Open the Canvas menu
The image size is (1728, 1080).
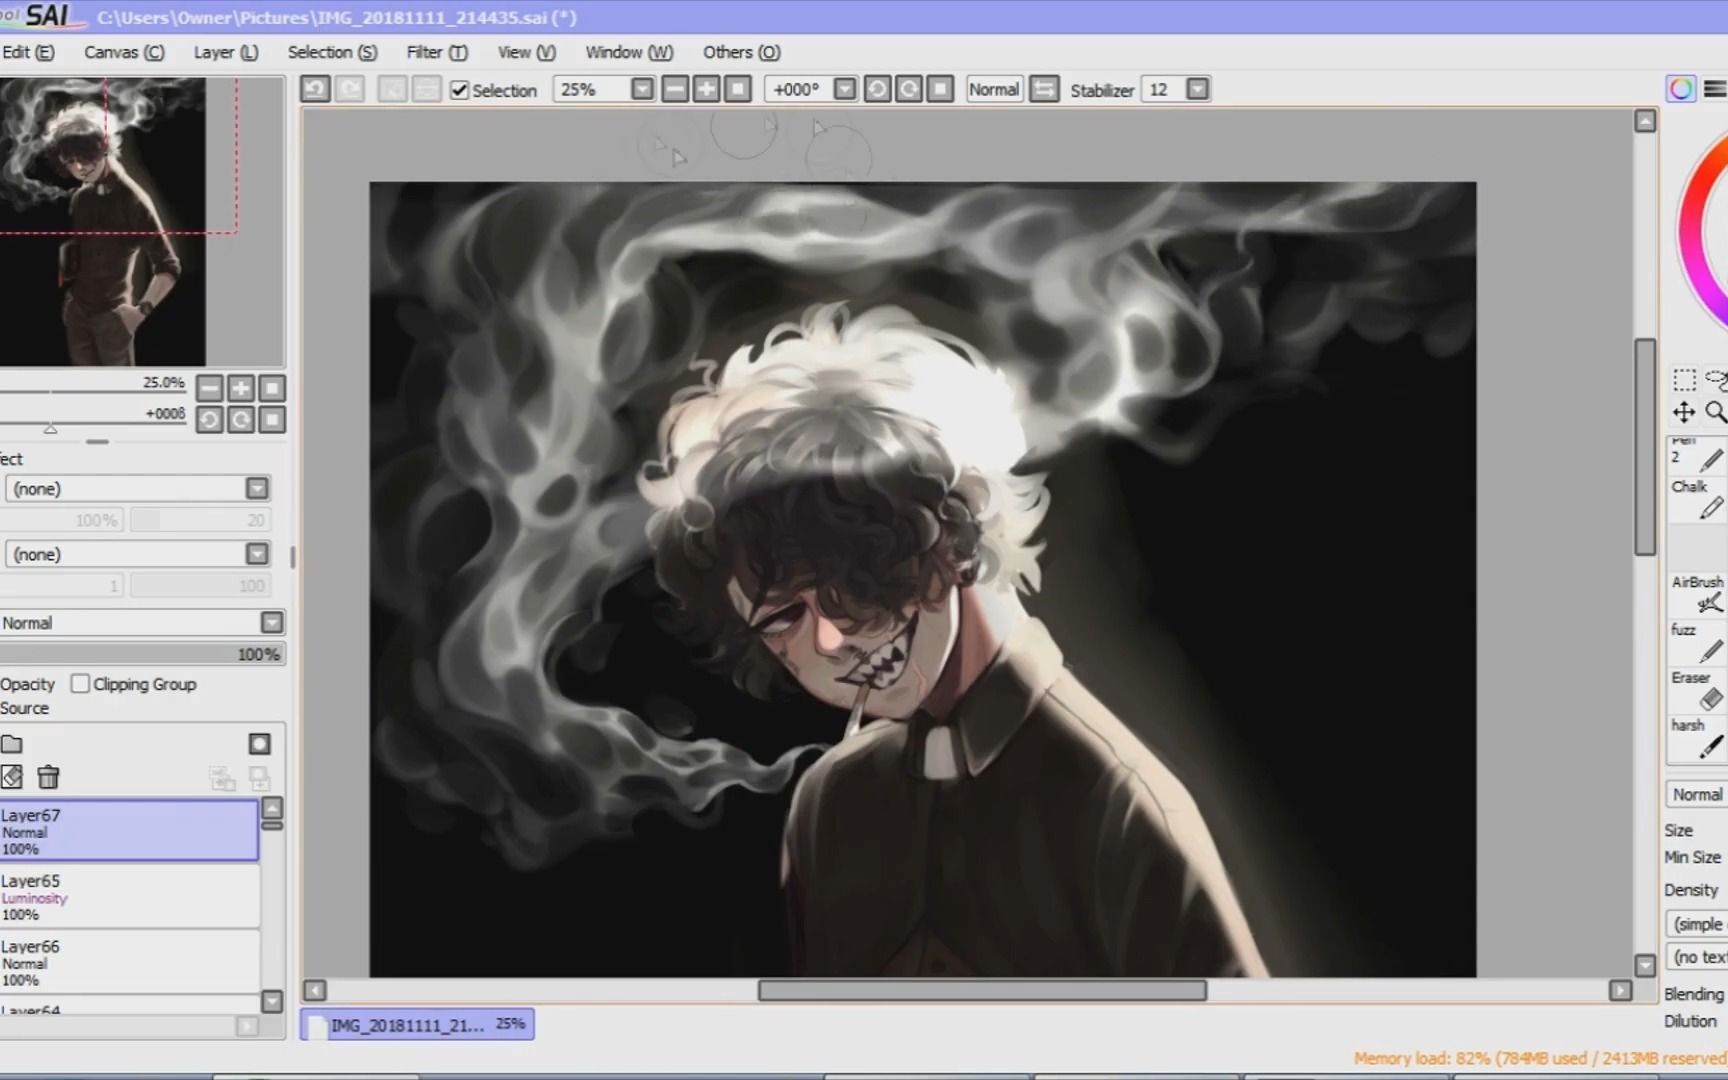pyautogui.click(x=124, y=52)
